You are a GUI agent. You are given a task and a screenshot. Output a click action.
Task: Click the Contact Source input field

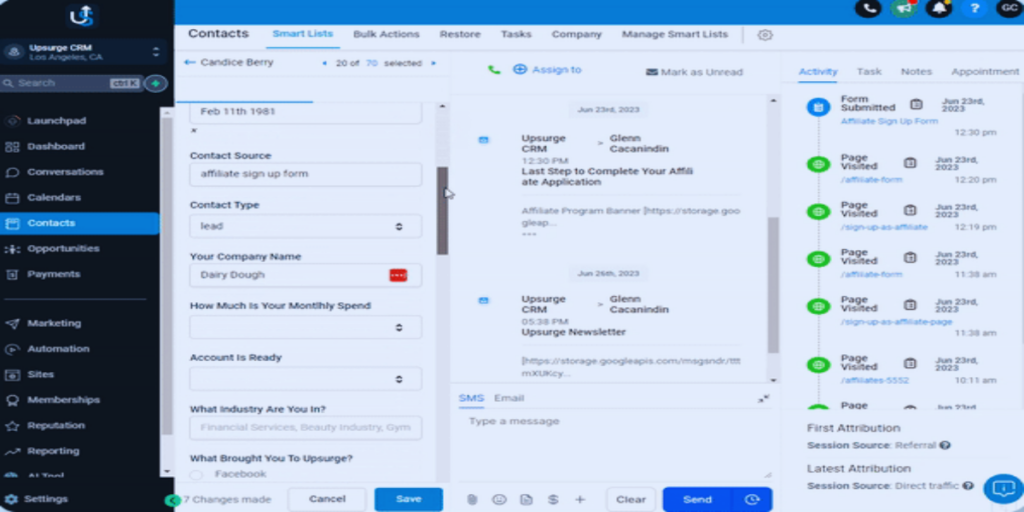tap(306, 174)
